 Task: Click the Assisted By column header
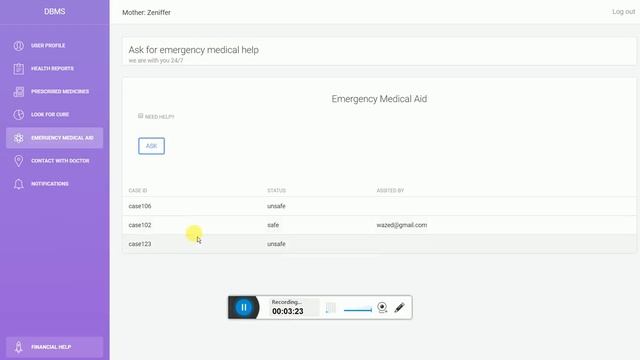tap(390, 191)
